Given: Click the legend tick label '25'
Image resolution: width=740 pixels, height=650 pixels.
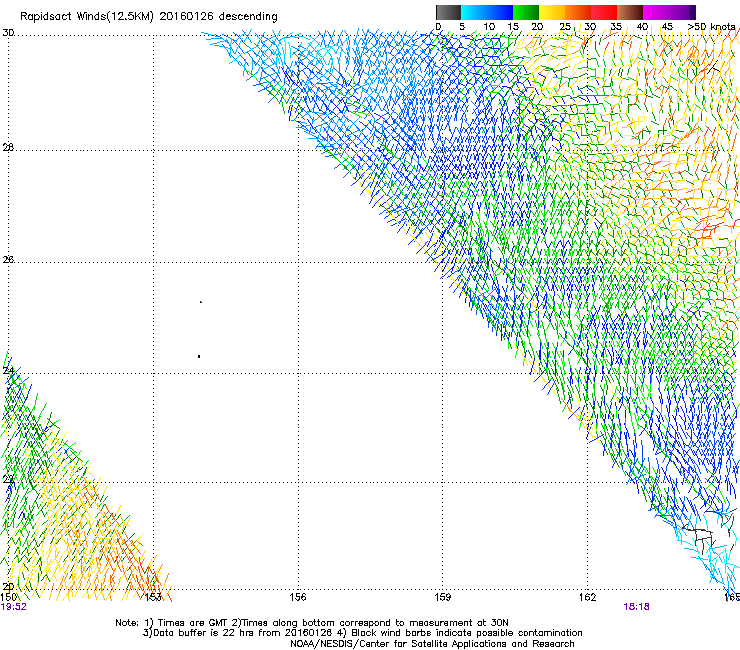Looking at the screenshot, I should click(x=565, y=27).
